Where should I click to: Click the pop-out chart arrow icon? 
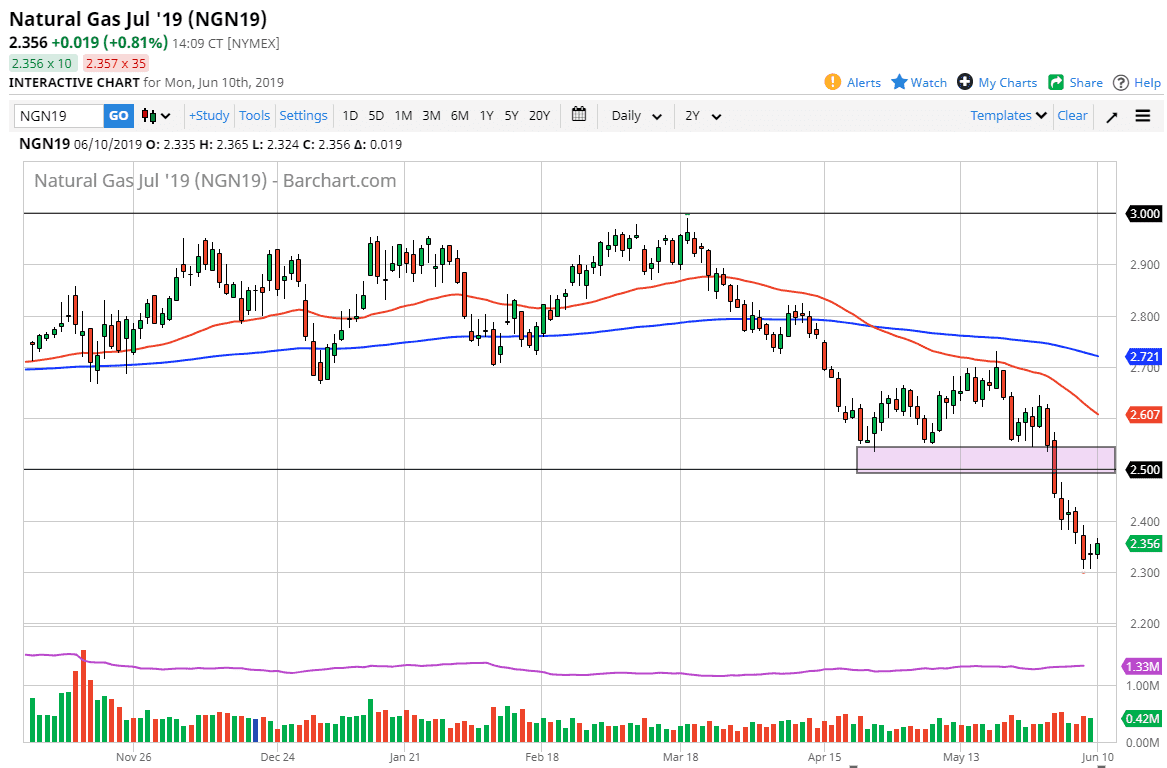[1112, 116]
